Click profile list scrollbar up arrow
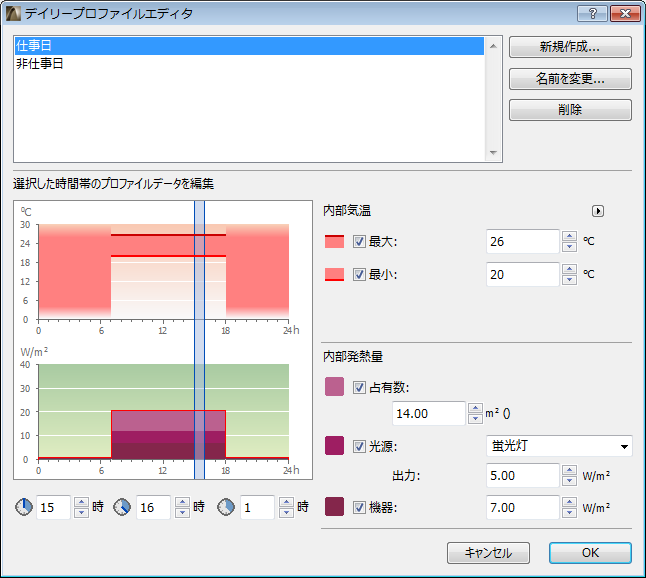This screenshot has height=578, width=646. (x=493, y=46)
